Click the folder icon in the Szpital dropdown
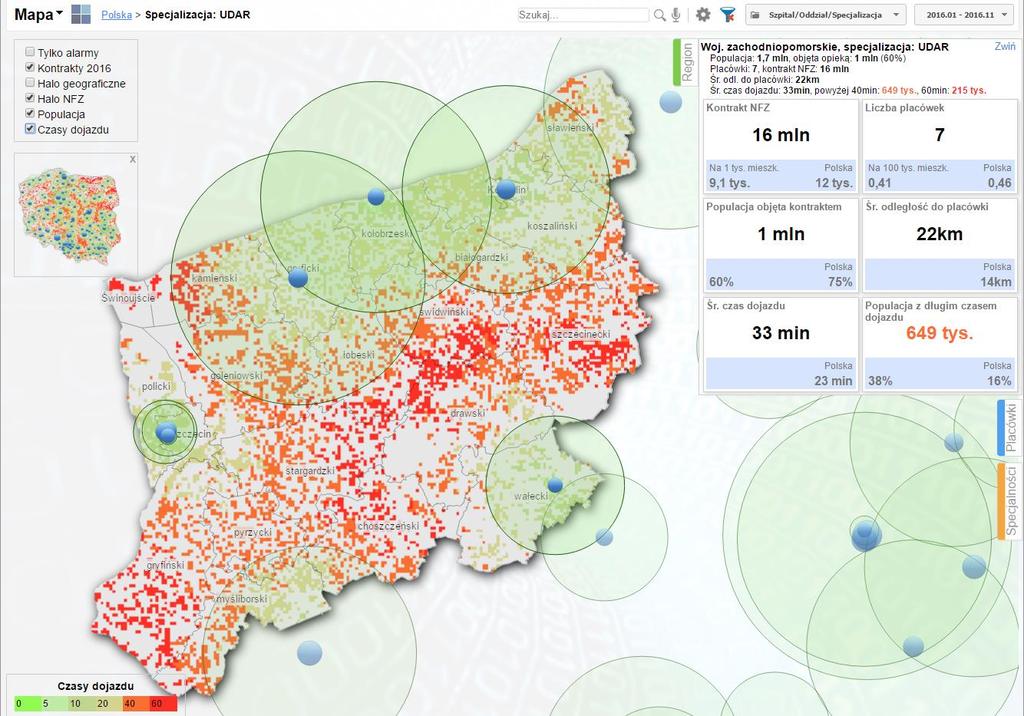Image resolution: width=1024 pixels, height=716 pixels. pyautogui.click(x=755, y=15)
